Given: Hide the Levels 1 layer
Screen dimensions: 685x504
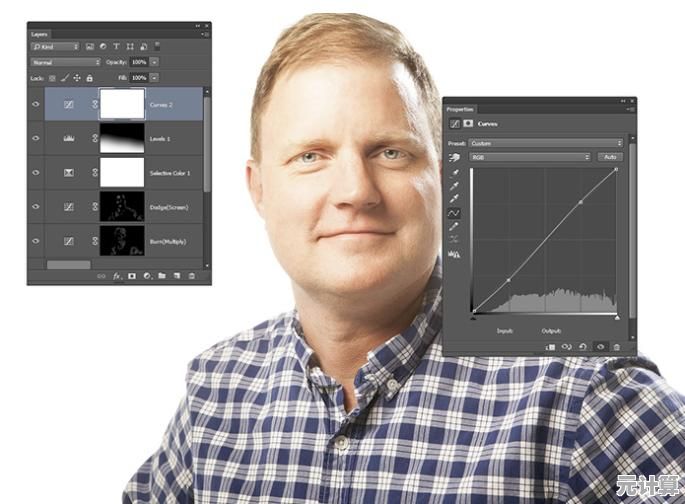Looking at the screenshot, I should (x=36, y=138).
